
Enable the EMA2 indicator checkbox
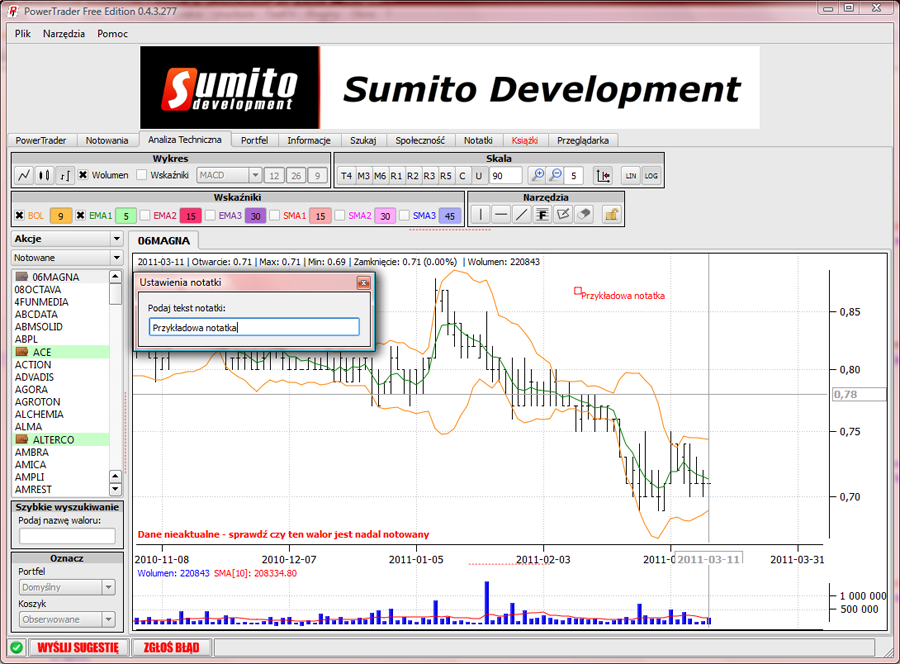click(x=145, y=215)
